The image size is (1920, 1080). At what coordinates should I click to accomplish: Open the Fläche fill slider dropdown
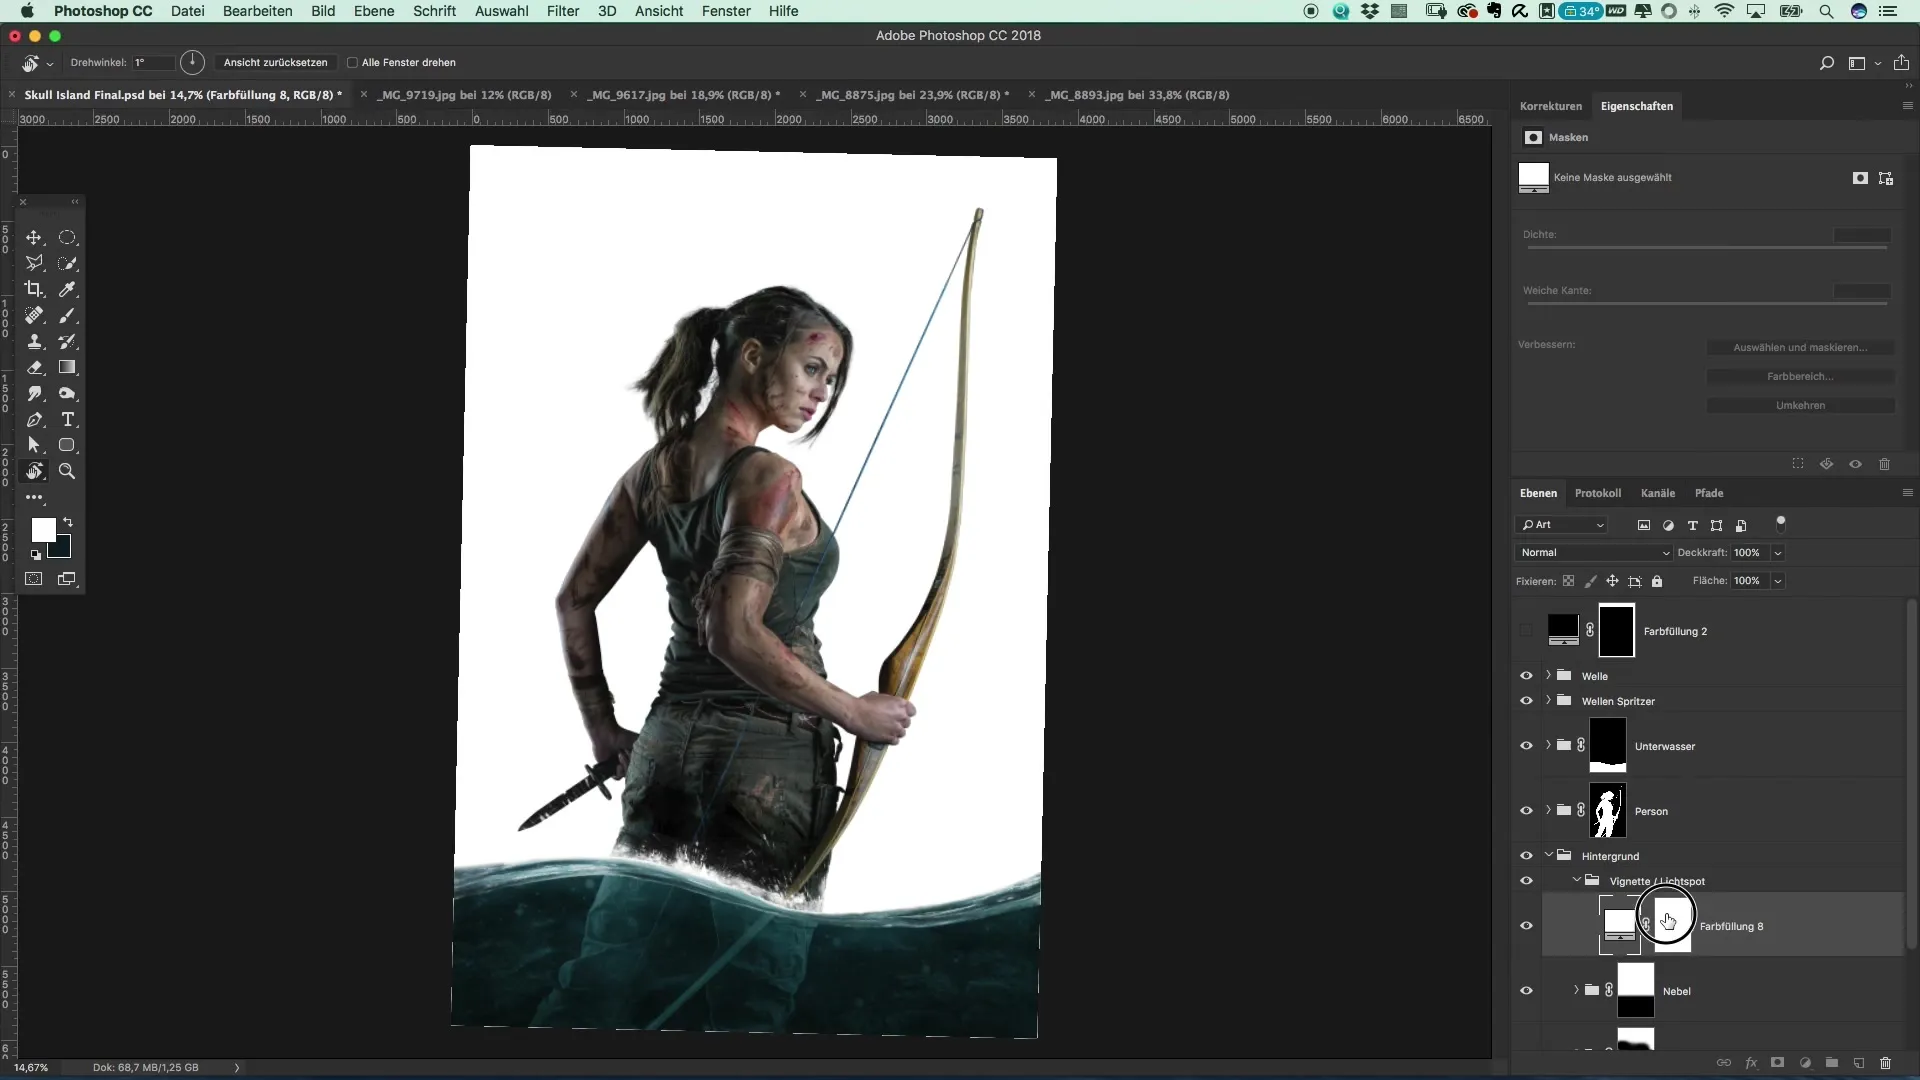[1778, 581]
